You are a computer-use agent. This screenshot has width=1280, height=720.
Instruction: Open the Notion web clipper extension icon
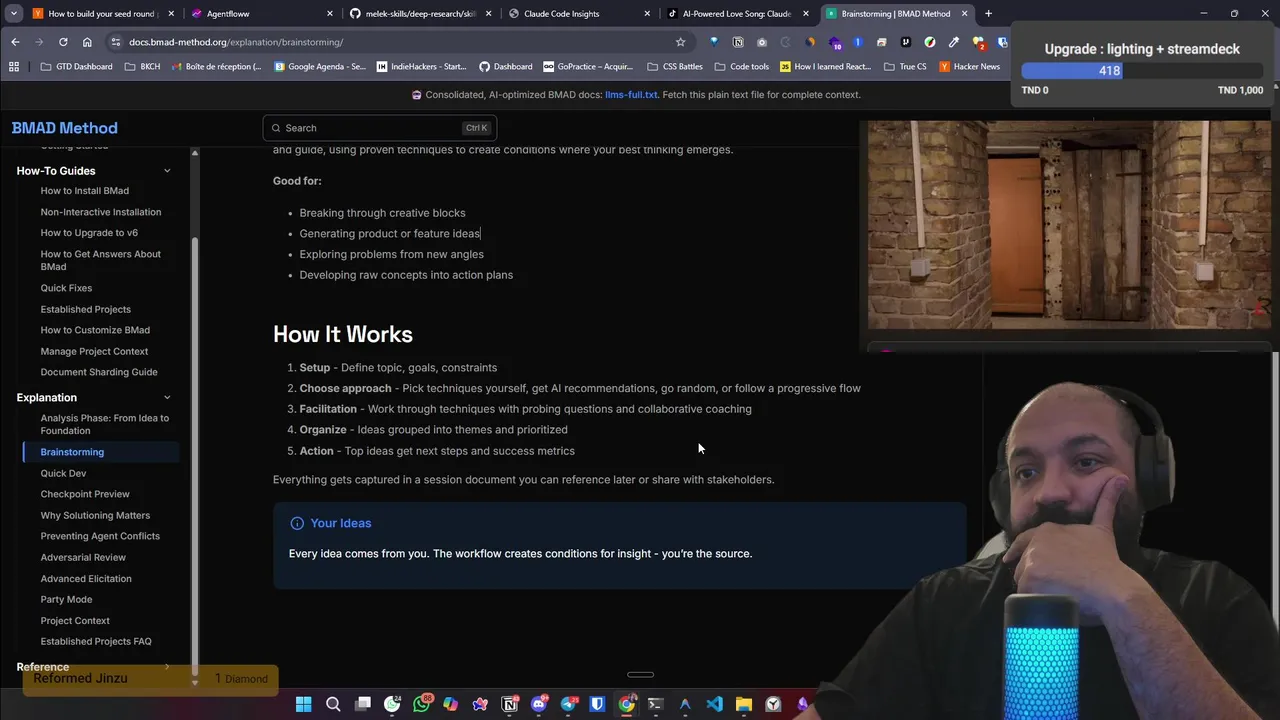tap(738, 42)
